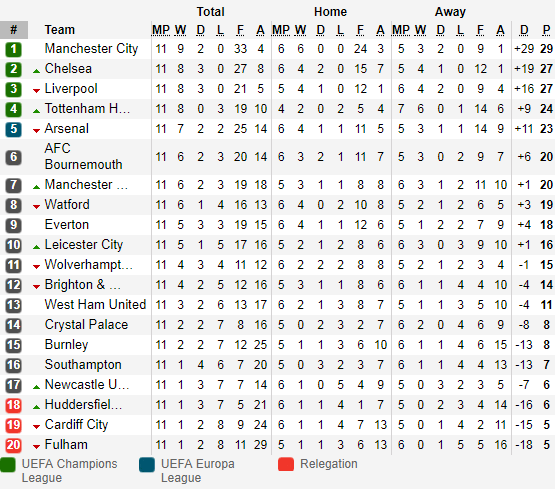Image resolution: width=555 pixels, height=489 pixels.
Task: Click the green up arrow beside Newcastle
Action: pyautogui.click(x=36, y=387)
